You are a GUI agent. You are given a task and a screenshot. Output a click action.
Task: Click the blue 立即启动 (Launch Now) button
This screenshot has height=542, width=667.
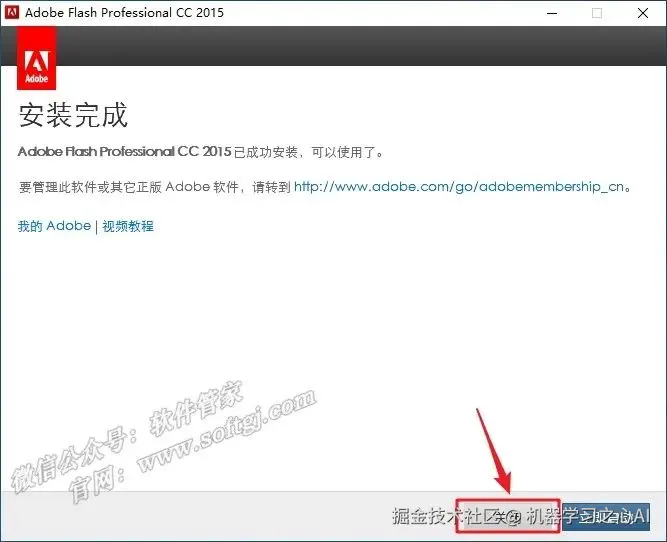(606, 516)
